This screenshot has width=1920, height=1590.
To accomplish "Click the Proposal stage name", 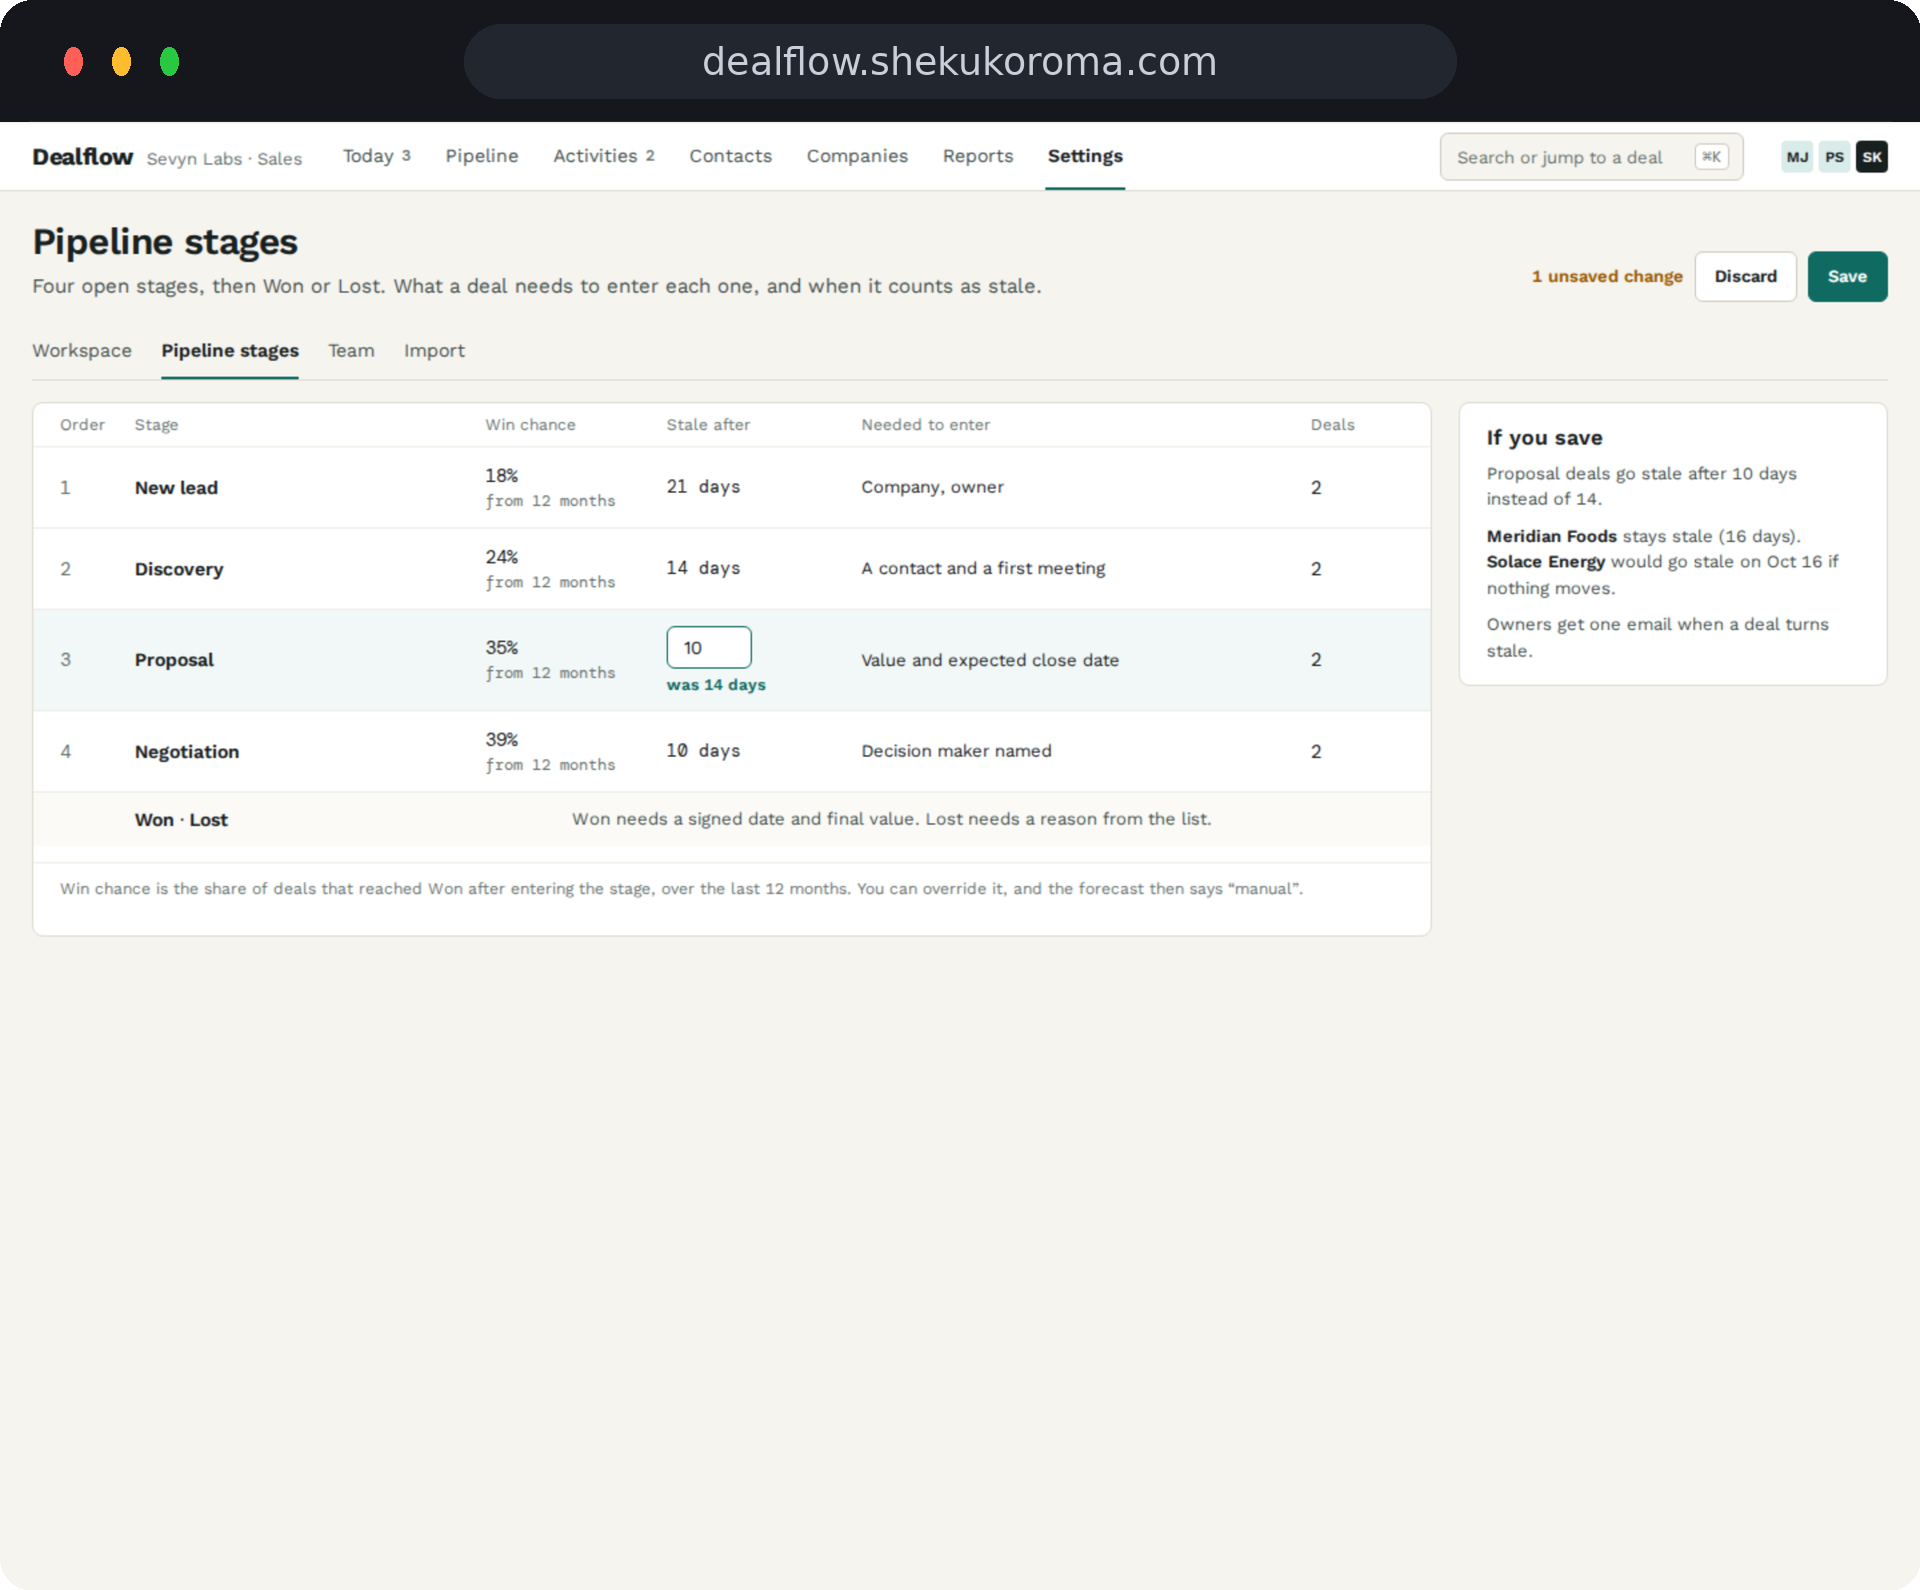I will 174,660.
